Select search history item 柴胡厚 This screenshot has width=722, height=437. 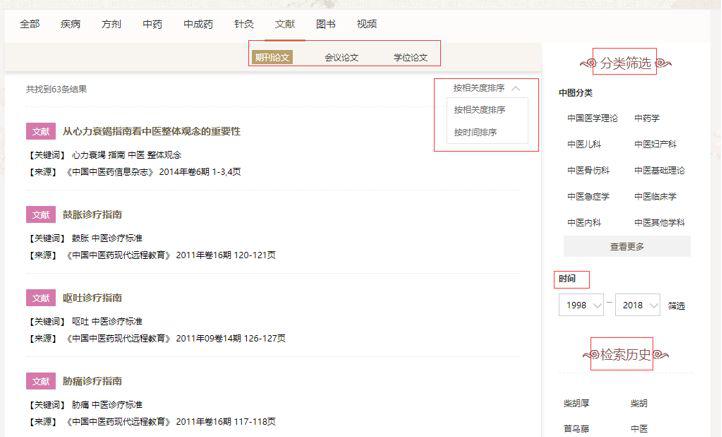tap(576, 403)
